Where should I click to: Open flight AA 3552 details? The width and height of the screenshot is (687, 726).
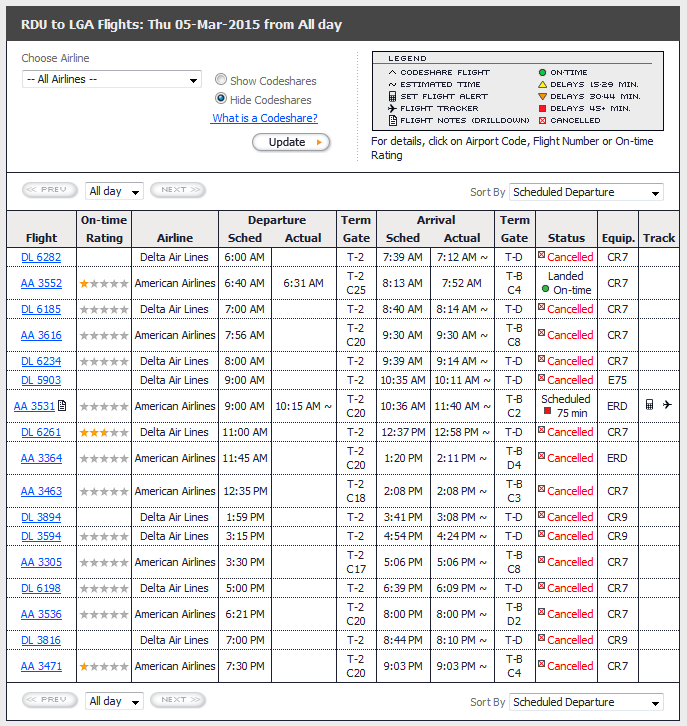click(x=41, y=283)
